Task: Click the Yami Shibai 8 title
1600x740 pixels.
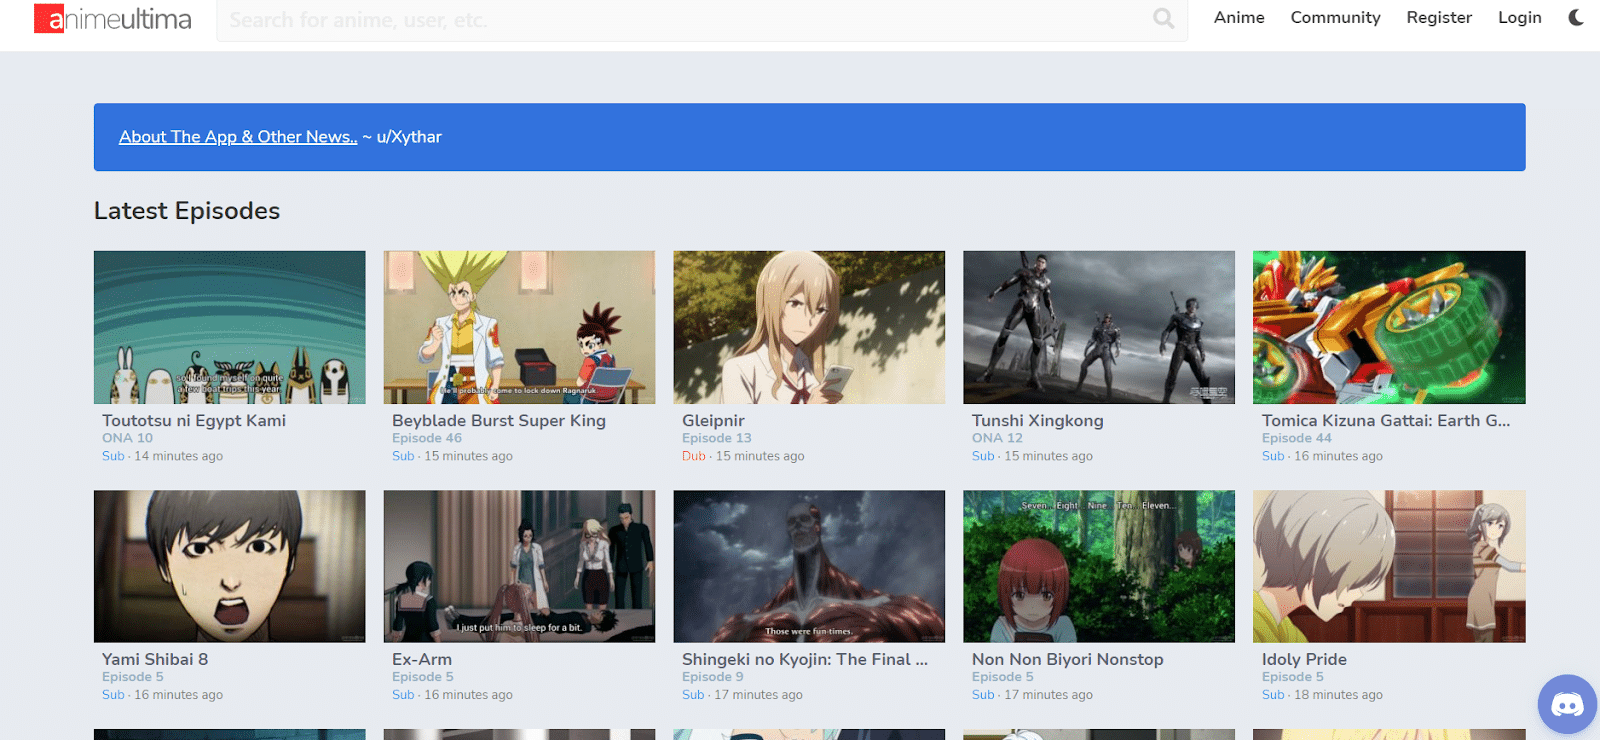Action: 155,660
